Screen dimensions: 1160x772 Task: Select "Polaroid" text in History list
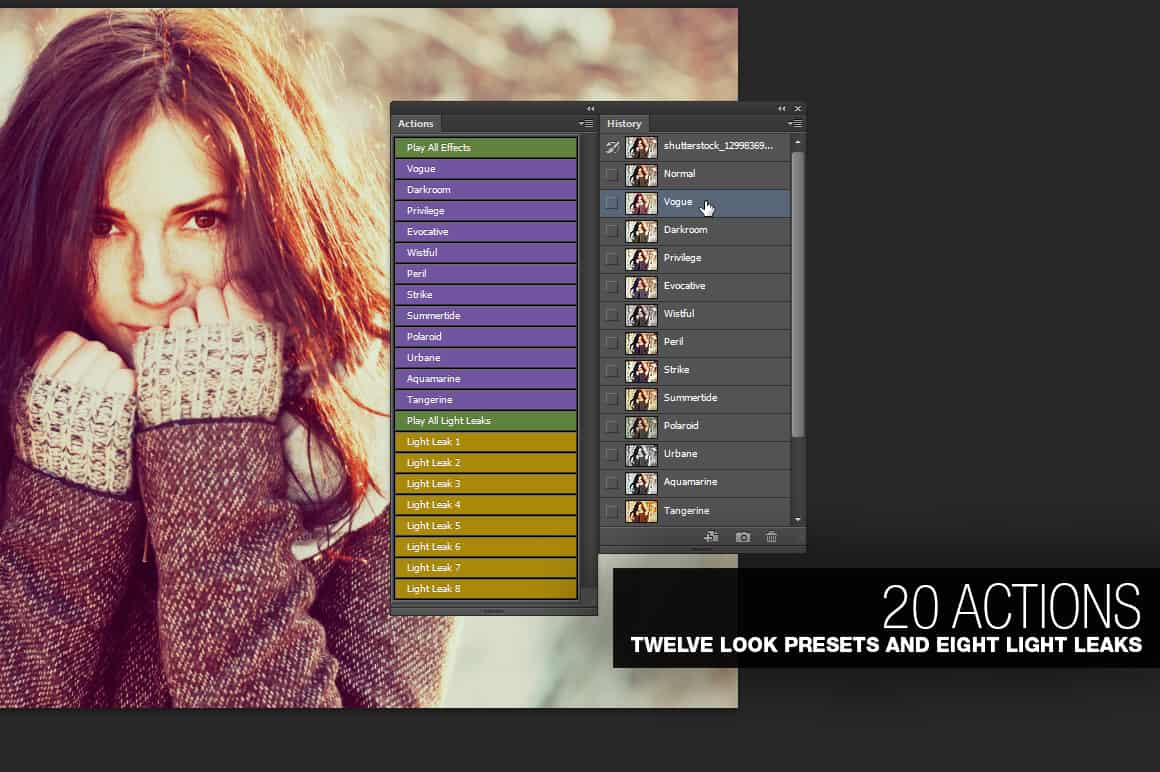click(x=681, y=426)
